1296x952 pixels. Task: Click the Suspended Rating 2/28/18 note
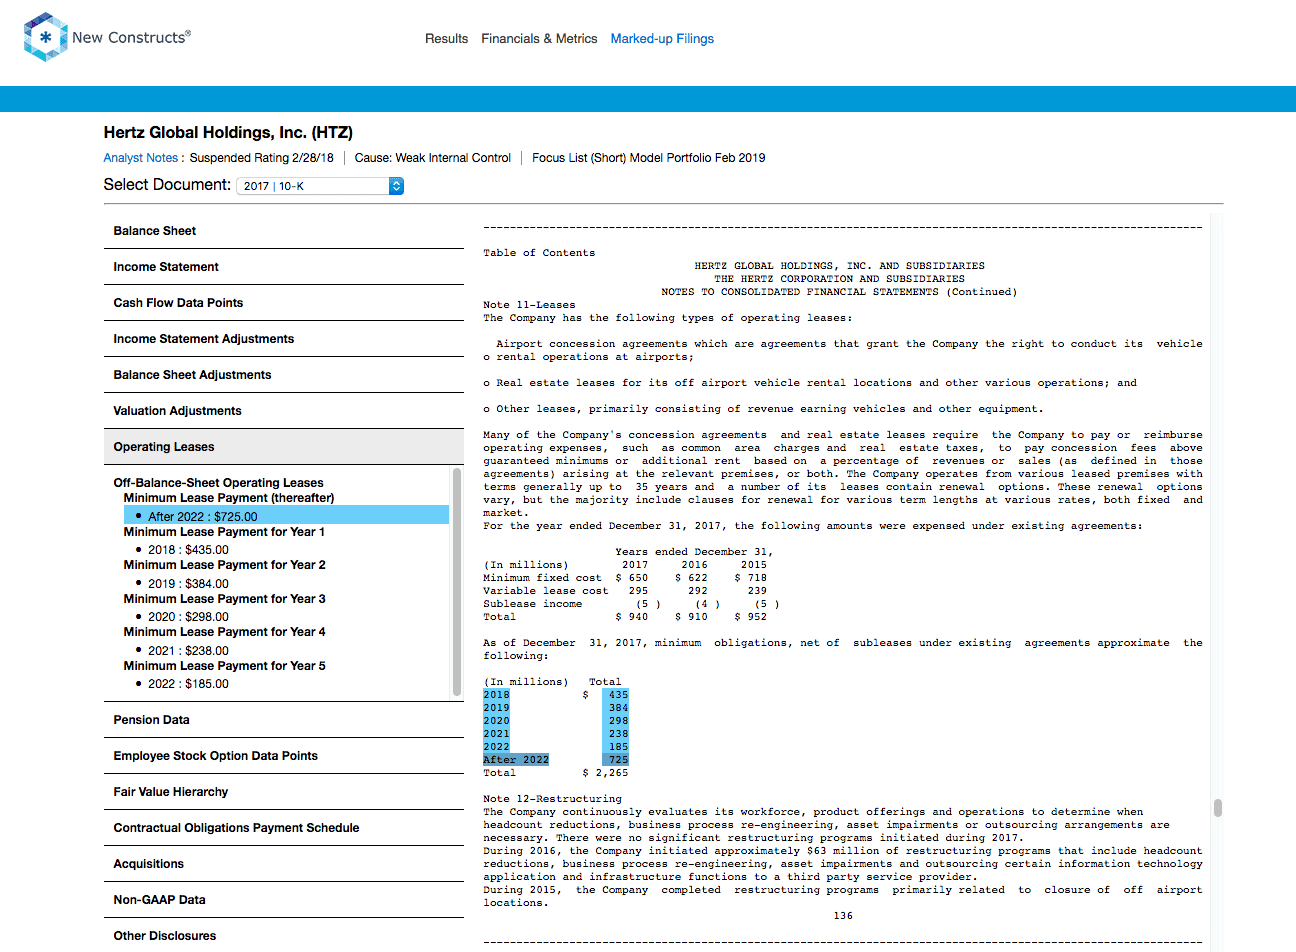[261, 158]
